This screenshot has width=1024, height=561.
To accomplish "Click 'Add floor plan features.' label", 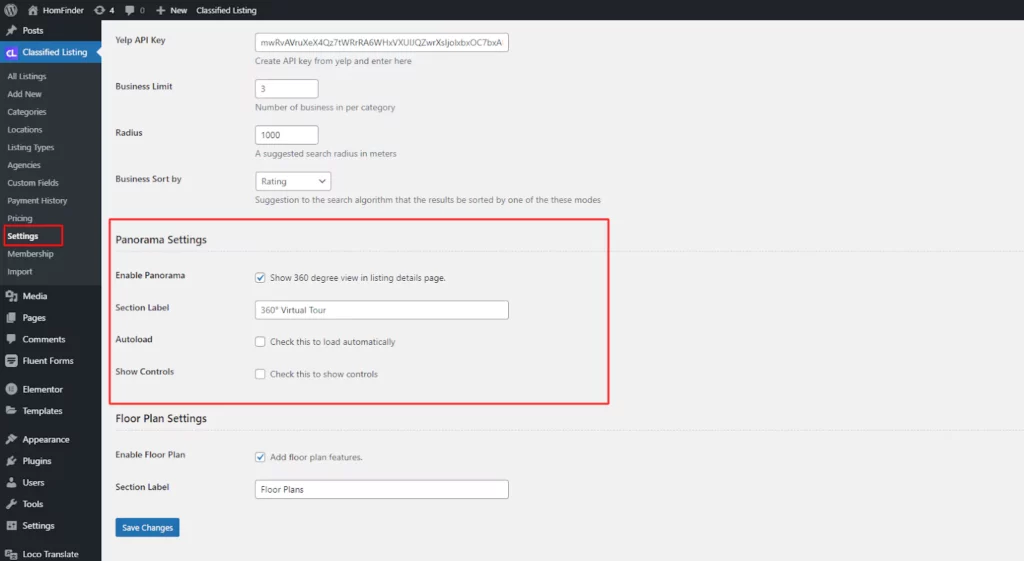I will coord(316,457).
